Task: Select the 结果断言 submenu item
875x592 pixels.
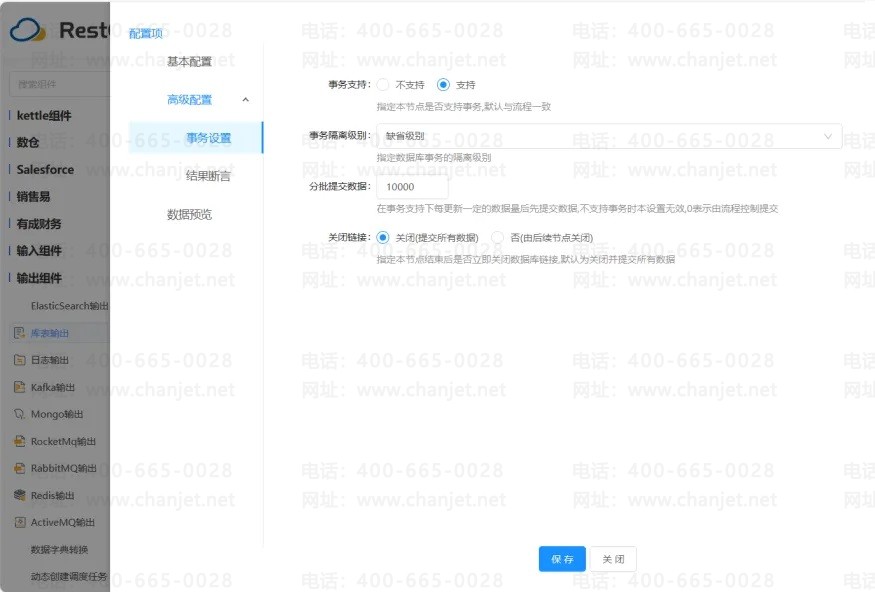Action: point(208,176)
